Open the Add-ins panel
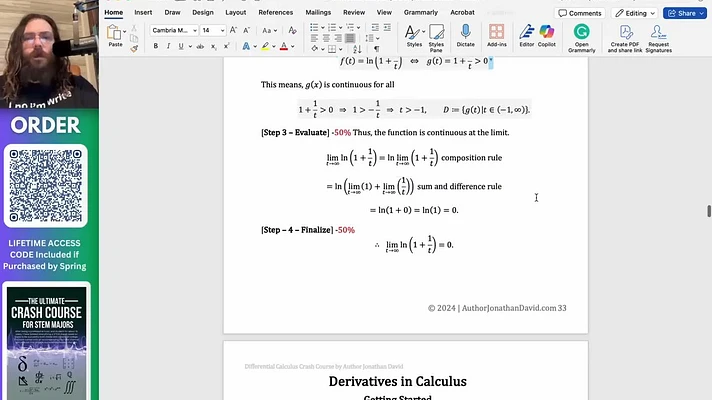This screenshot has width=712, height=400. pyautogui.click(x=496, y=36)
